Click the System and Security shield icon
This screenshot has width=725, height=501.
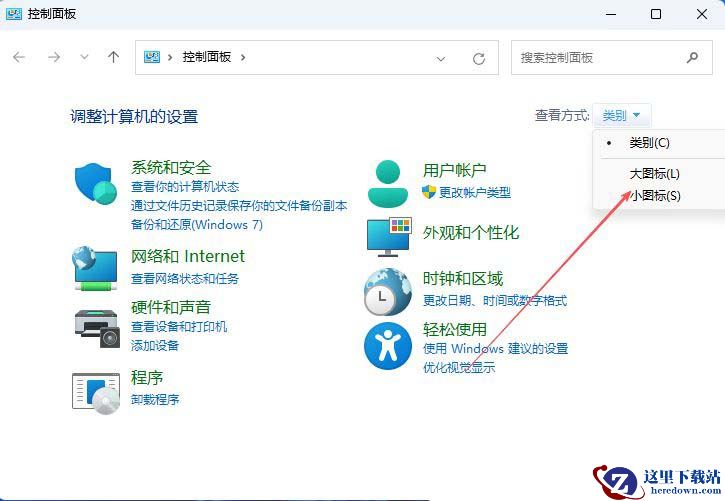[x=96, y=183]
